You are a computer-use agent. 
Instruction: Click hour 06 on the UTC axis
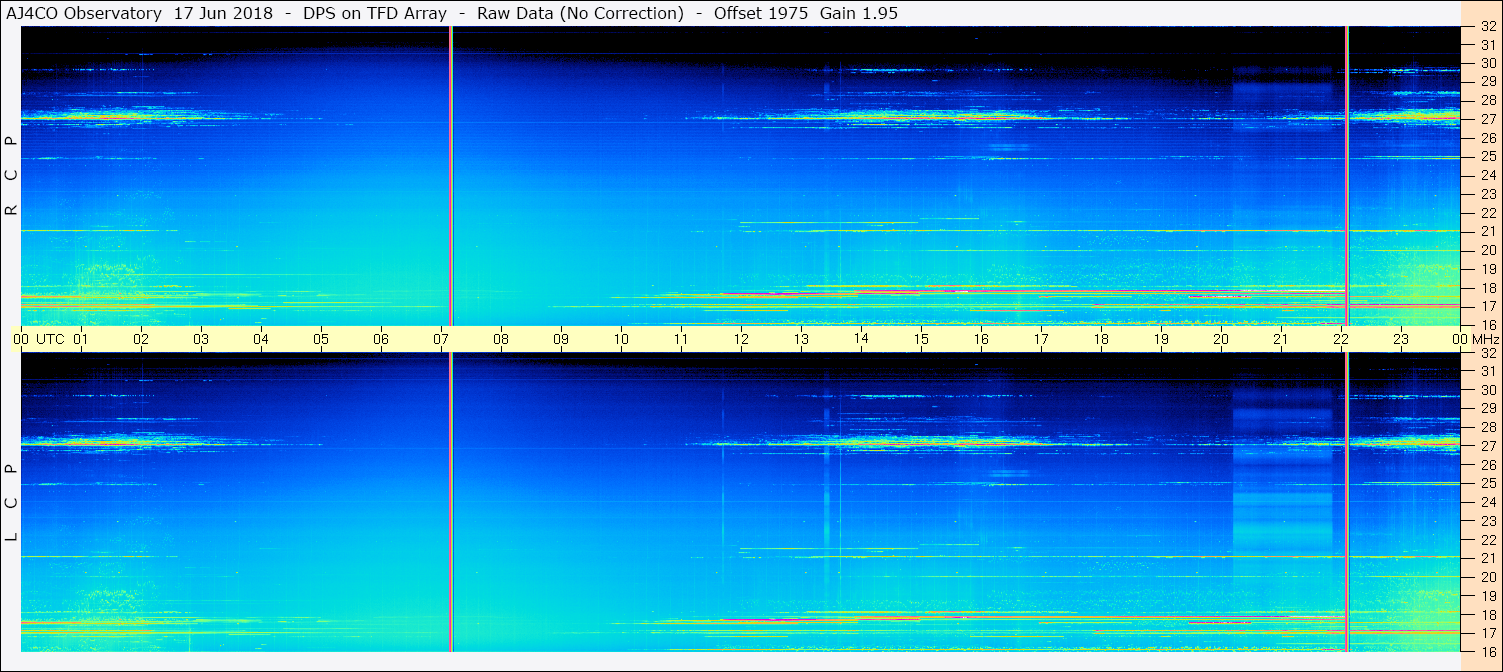pos(381,339)
